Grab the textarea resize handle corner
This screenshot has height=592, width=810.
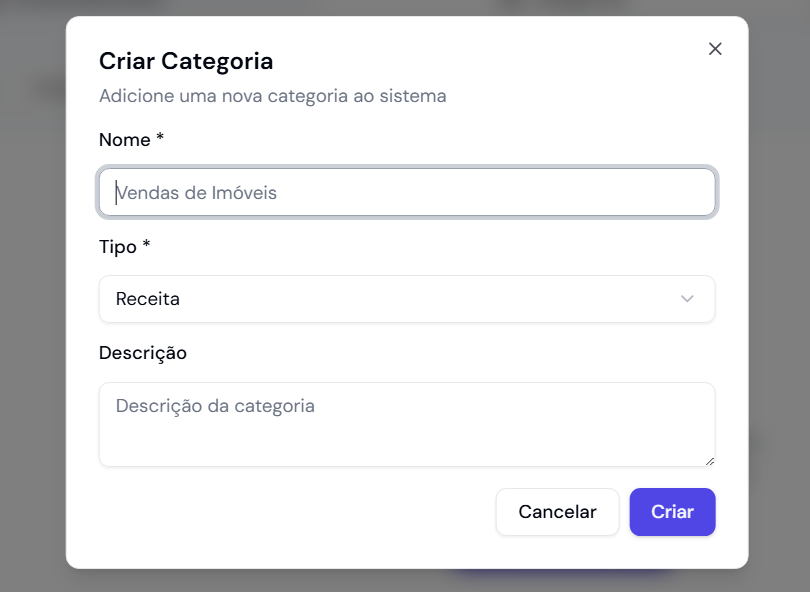(710, 461)
